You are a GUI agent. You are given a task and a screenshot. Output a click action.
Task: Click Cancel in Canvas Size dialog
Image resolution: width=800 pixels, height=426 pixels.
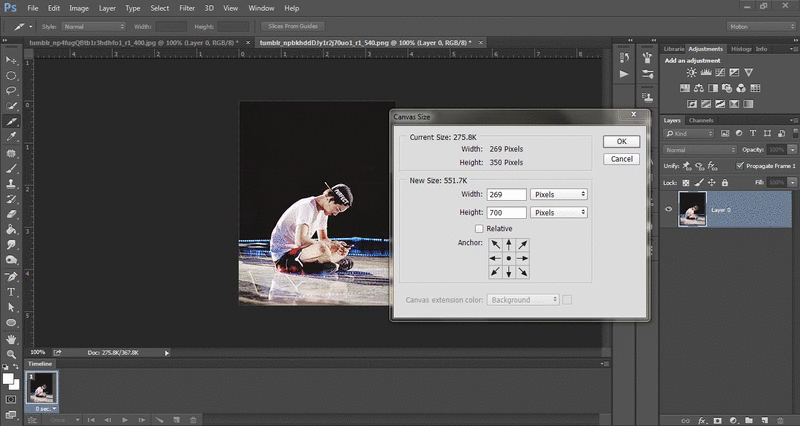(x=621, y=158)
